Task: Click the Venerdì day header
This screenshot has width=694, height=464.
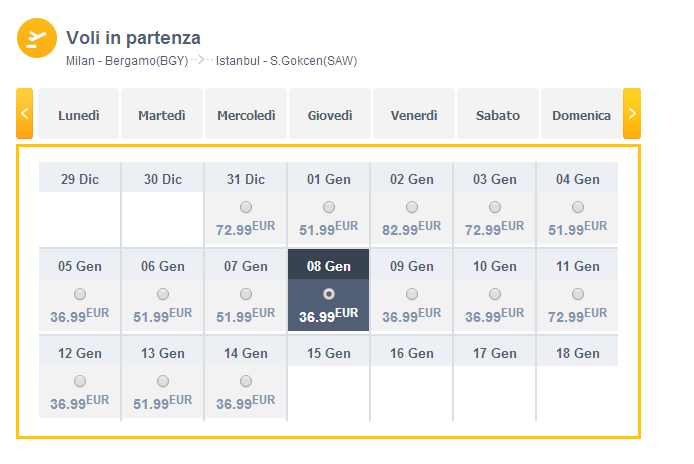Action: 414,114
